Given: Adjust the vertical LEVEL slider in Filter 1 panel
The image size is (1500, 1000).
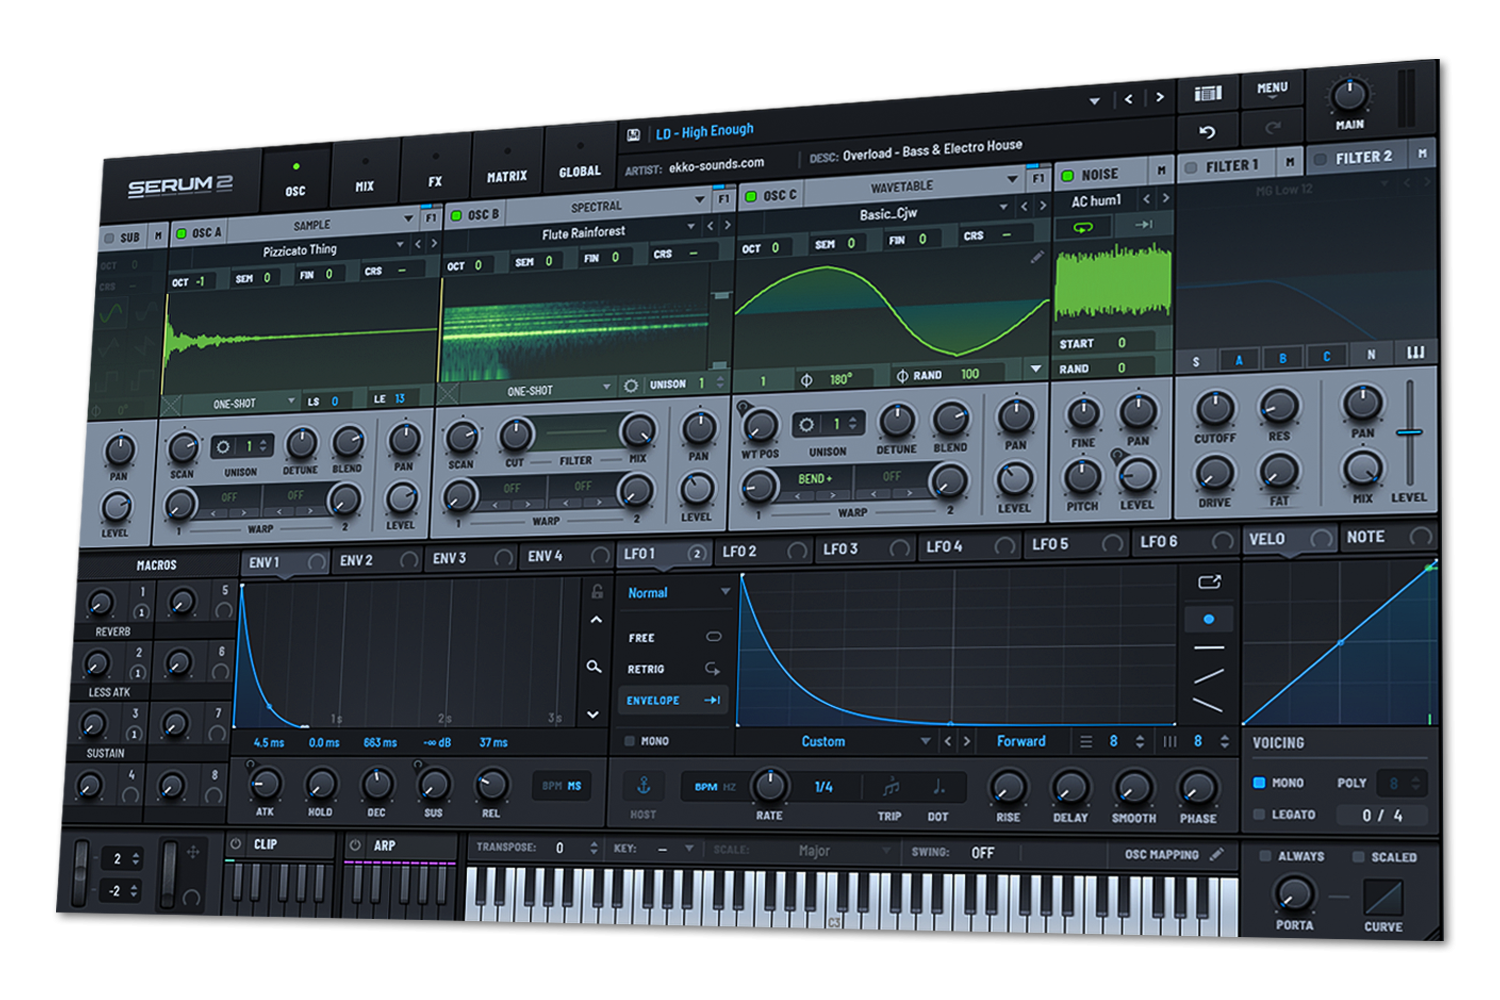Looking at the screenshot, I should 1410,432.
